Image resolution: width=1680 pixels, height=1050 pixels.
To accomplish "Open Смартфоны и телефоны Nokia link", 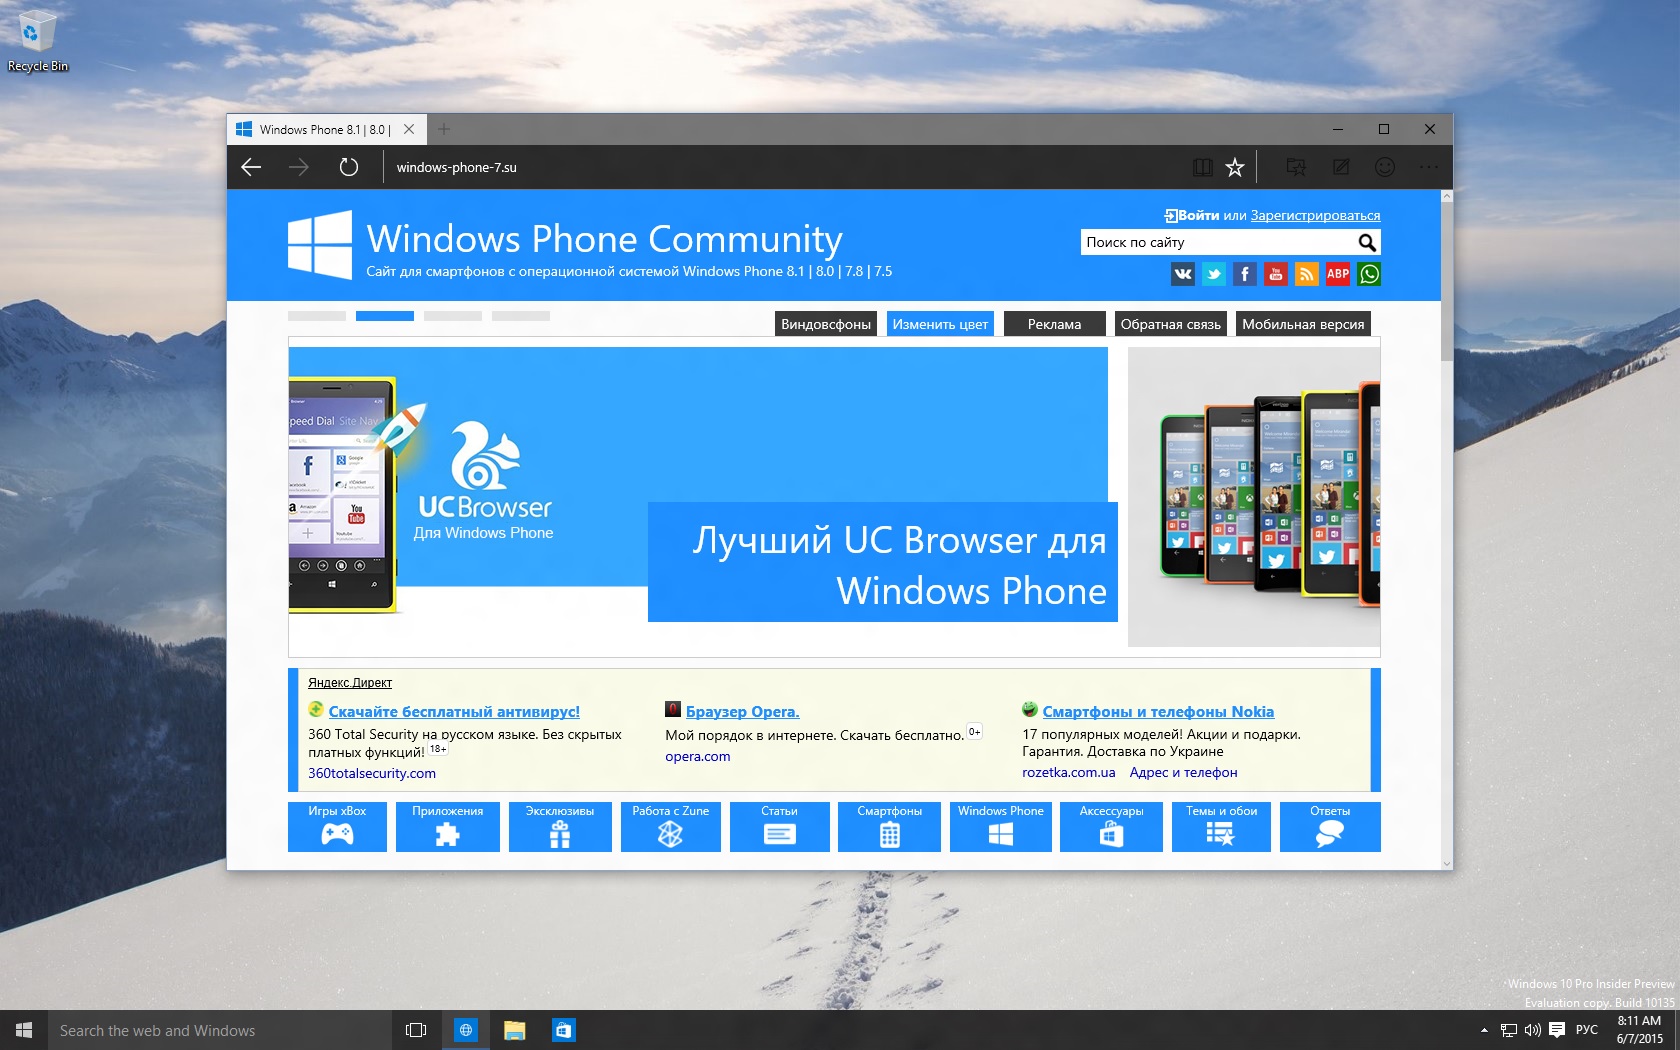I will (1158, 712).
